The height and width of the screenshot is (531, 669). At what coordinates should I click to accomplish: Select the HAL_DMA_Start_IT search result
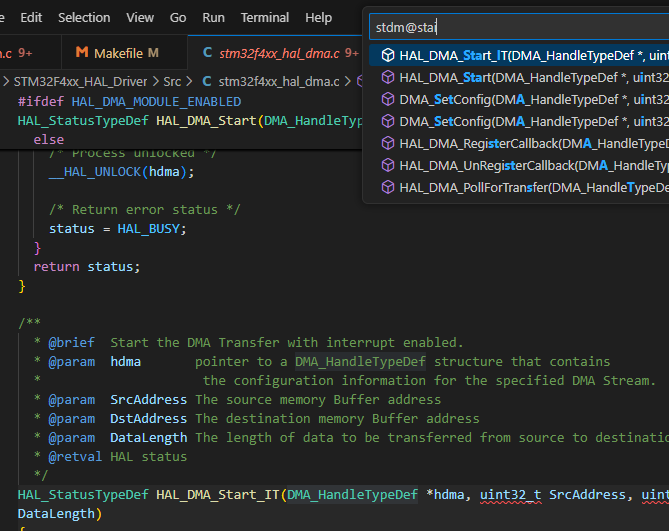520,55
